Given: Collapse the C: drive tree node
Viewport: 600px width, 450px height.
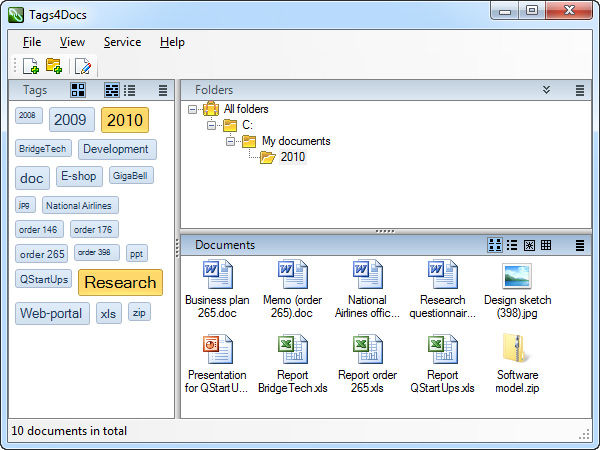Looking at the screenshot, I should click(x=212, y=125).
